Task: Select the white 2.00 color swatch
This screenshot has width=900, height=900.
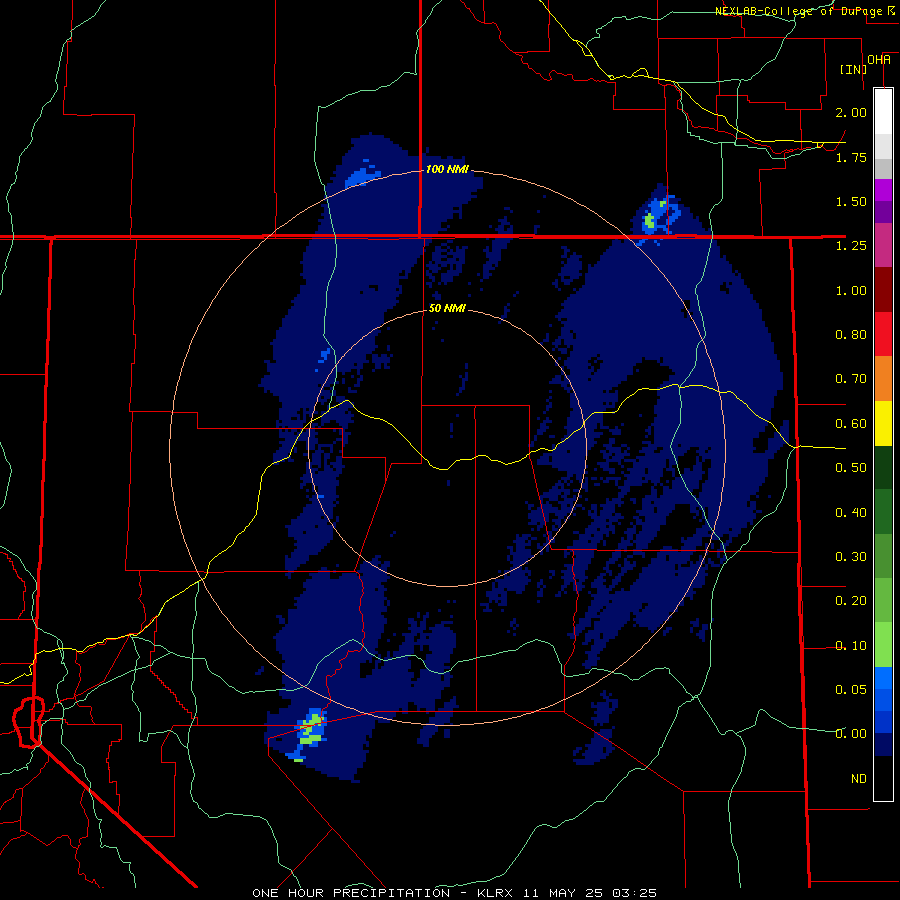Action: pyautogui.click(x=883, y=112)
